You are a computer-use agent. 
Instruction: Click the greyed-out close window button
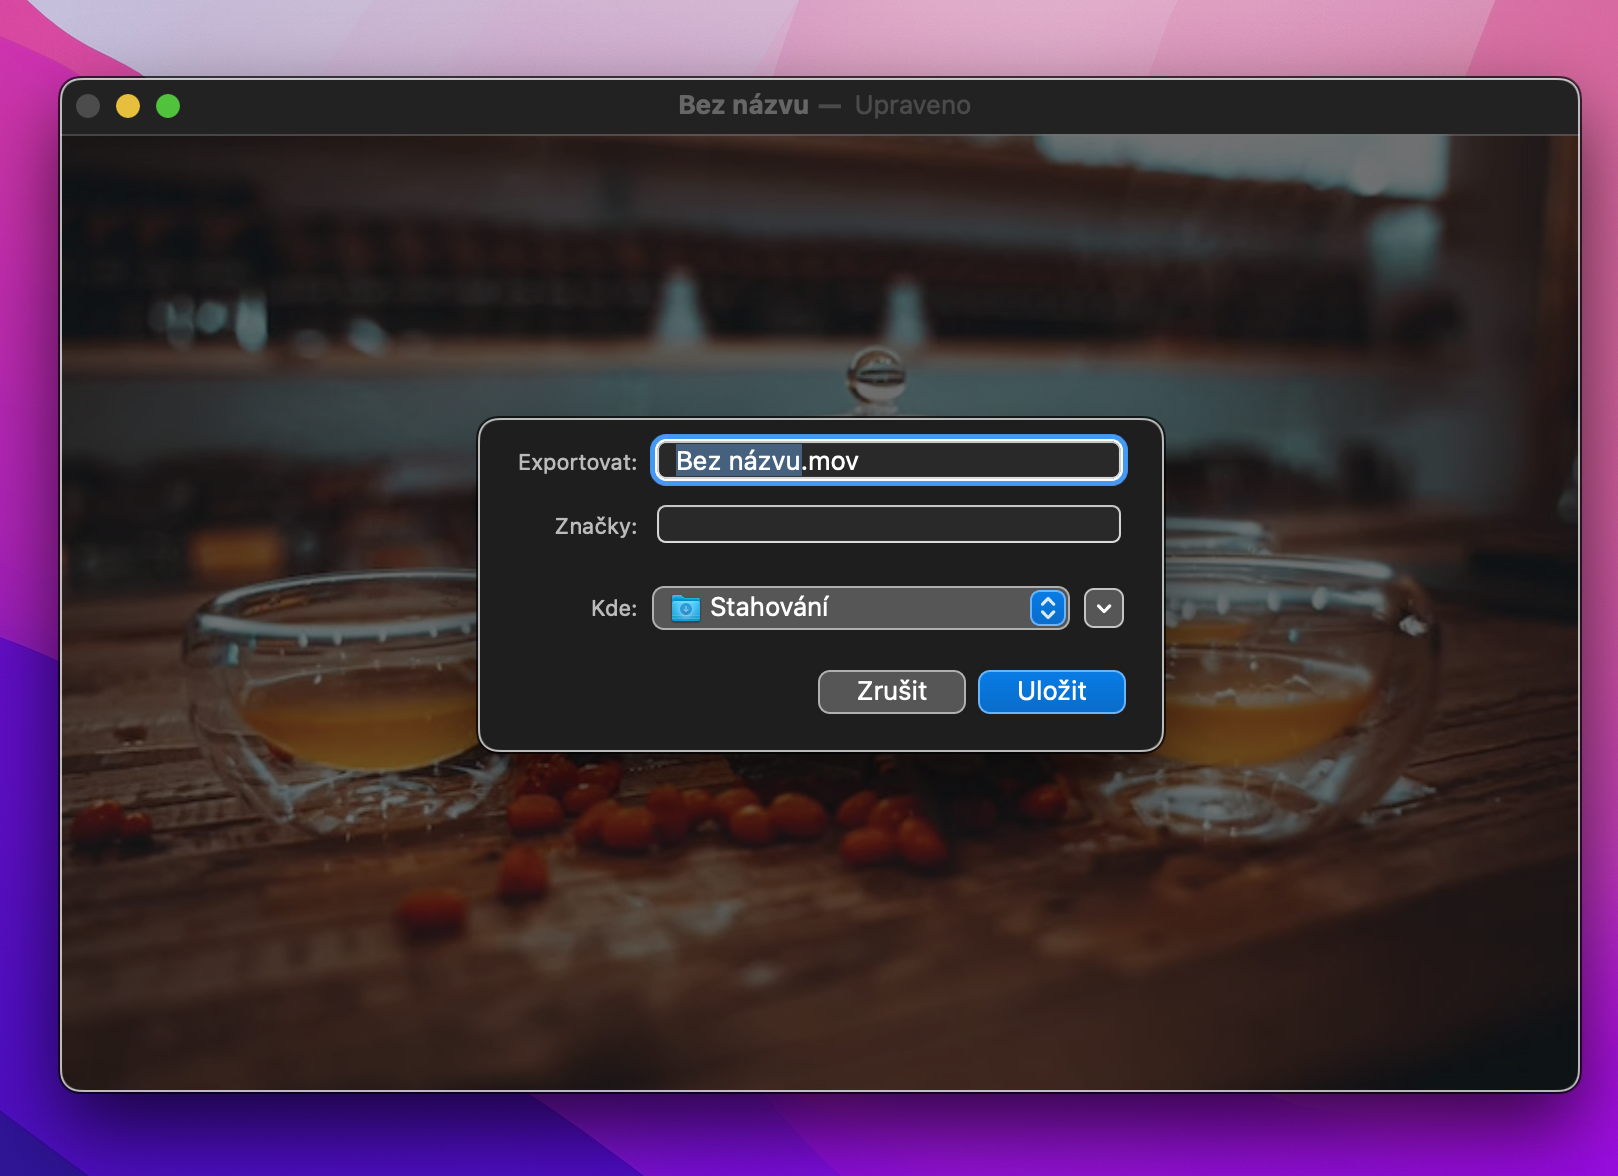tap(88, 106)
